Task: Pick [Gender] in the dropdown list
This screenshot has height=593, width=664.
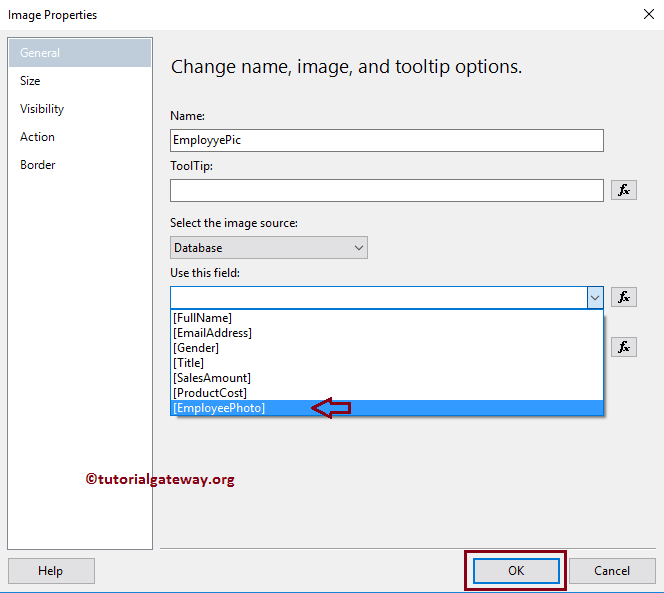Action: [x=387, y=348]
